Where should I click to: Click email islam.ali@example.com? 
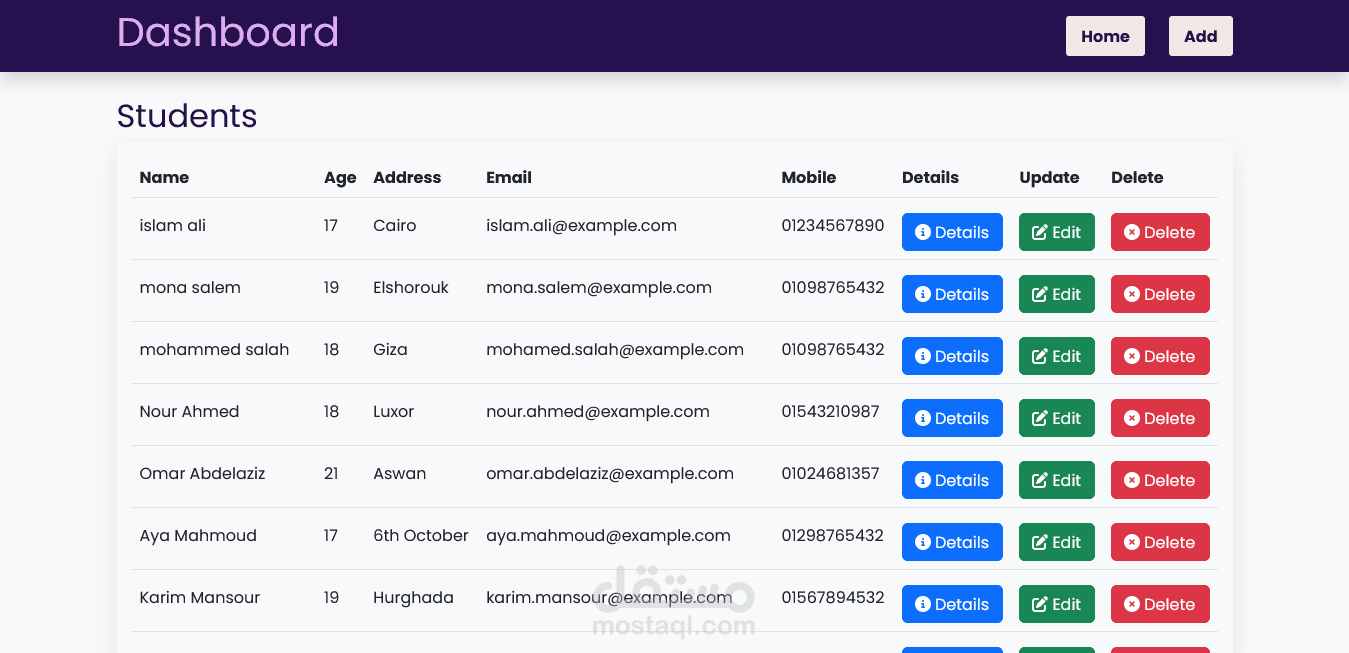pos(581,226)
